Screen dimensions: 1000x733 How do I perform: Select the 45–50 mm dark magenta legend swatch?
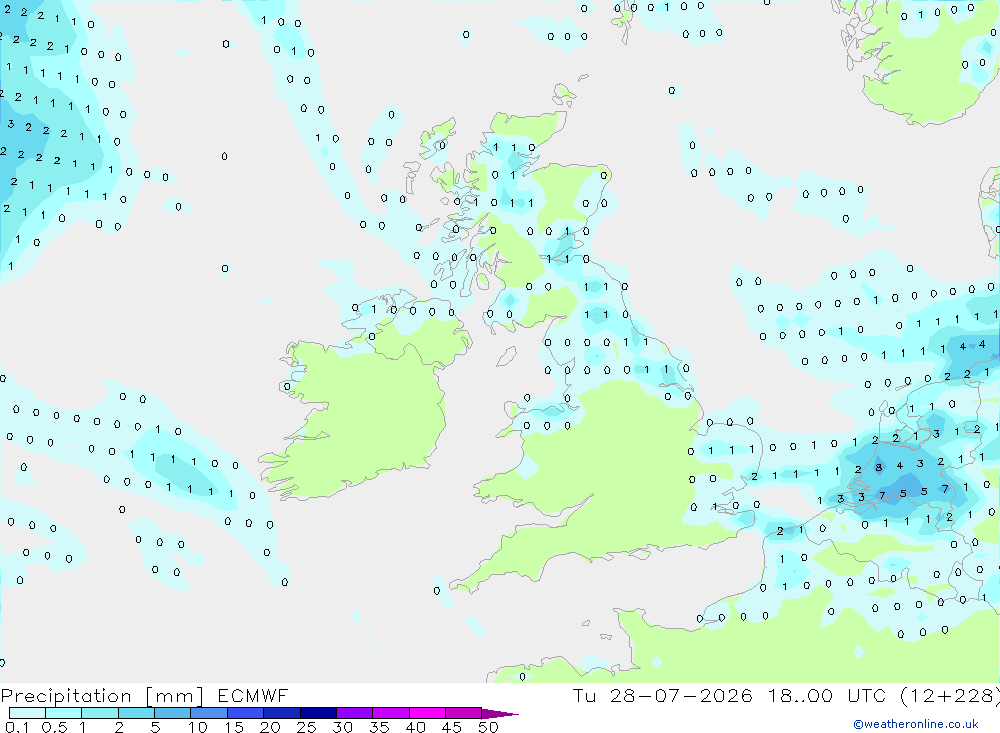(x=464, y=713)
